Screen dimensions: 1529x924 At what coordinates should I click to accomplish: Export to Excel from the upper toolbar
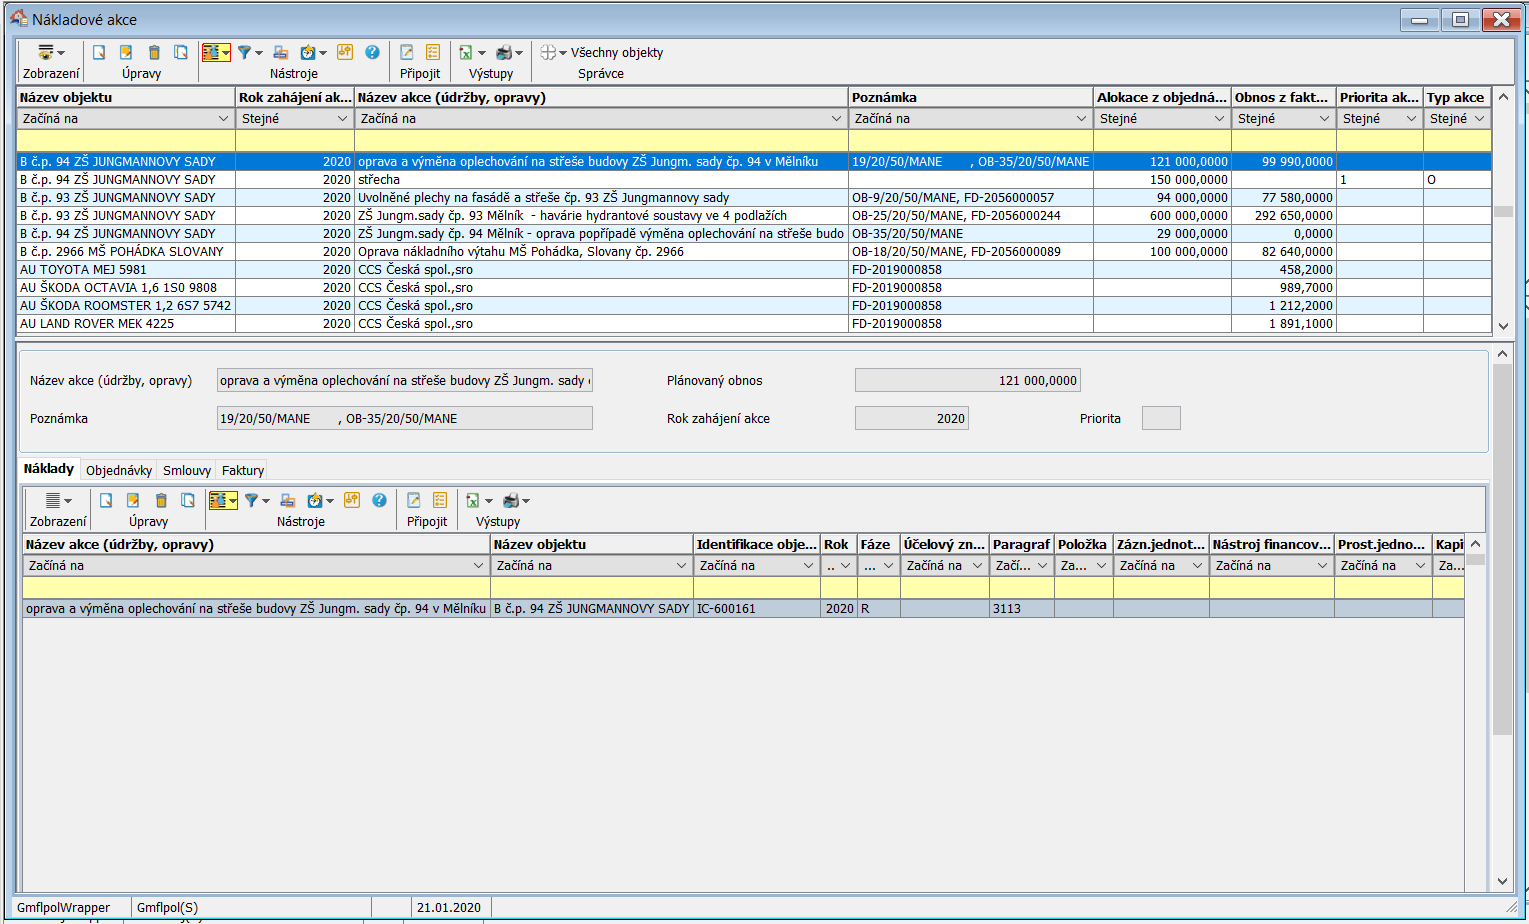coord(466,53)
